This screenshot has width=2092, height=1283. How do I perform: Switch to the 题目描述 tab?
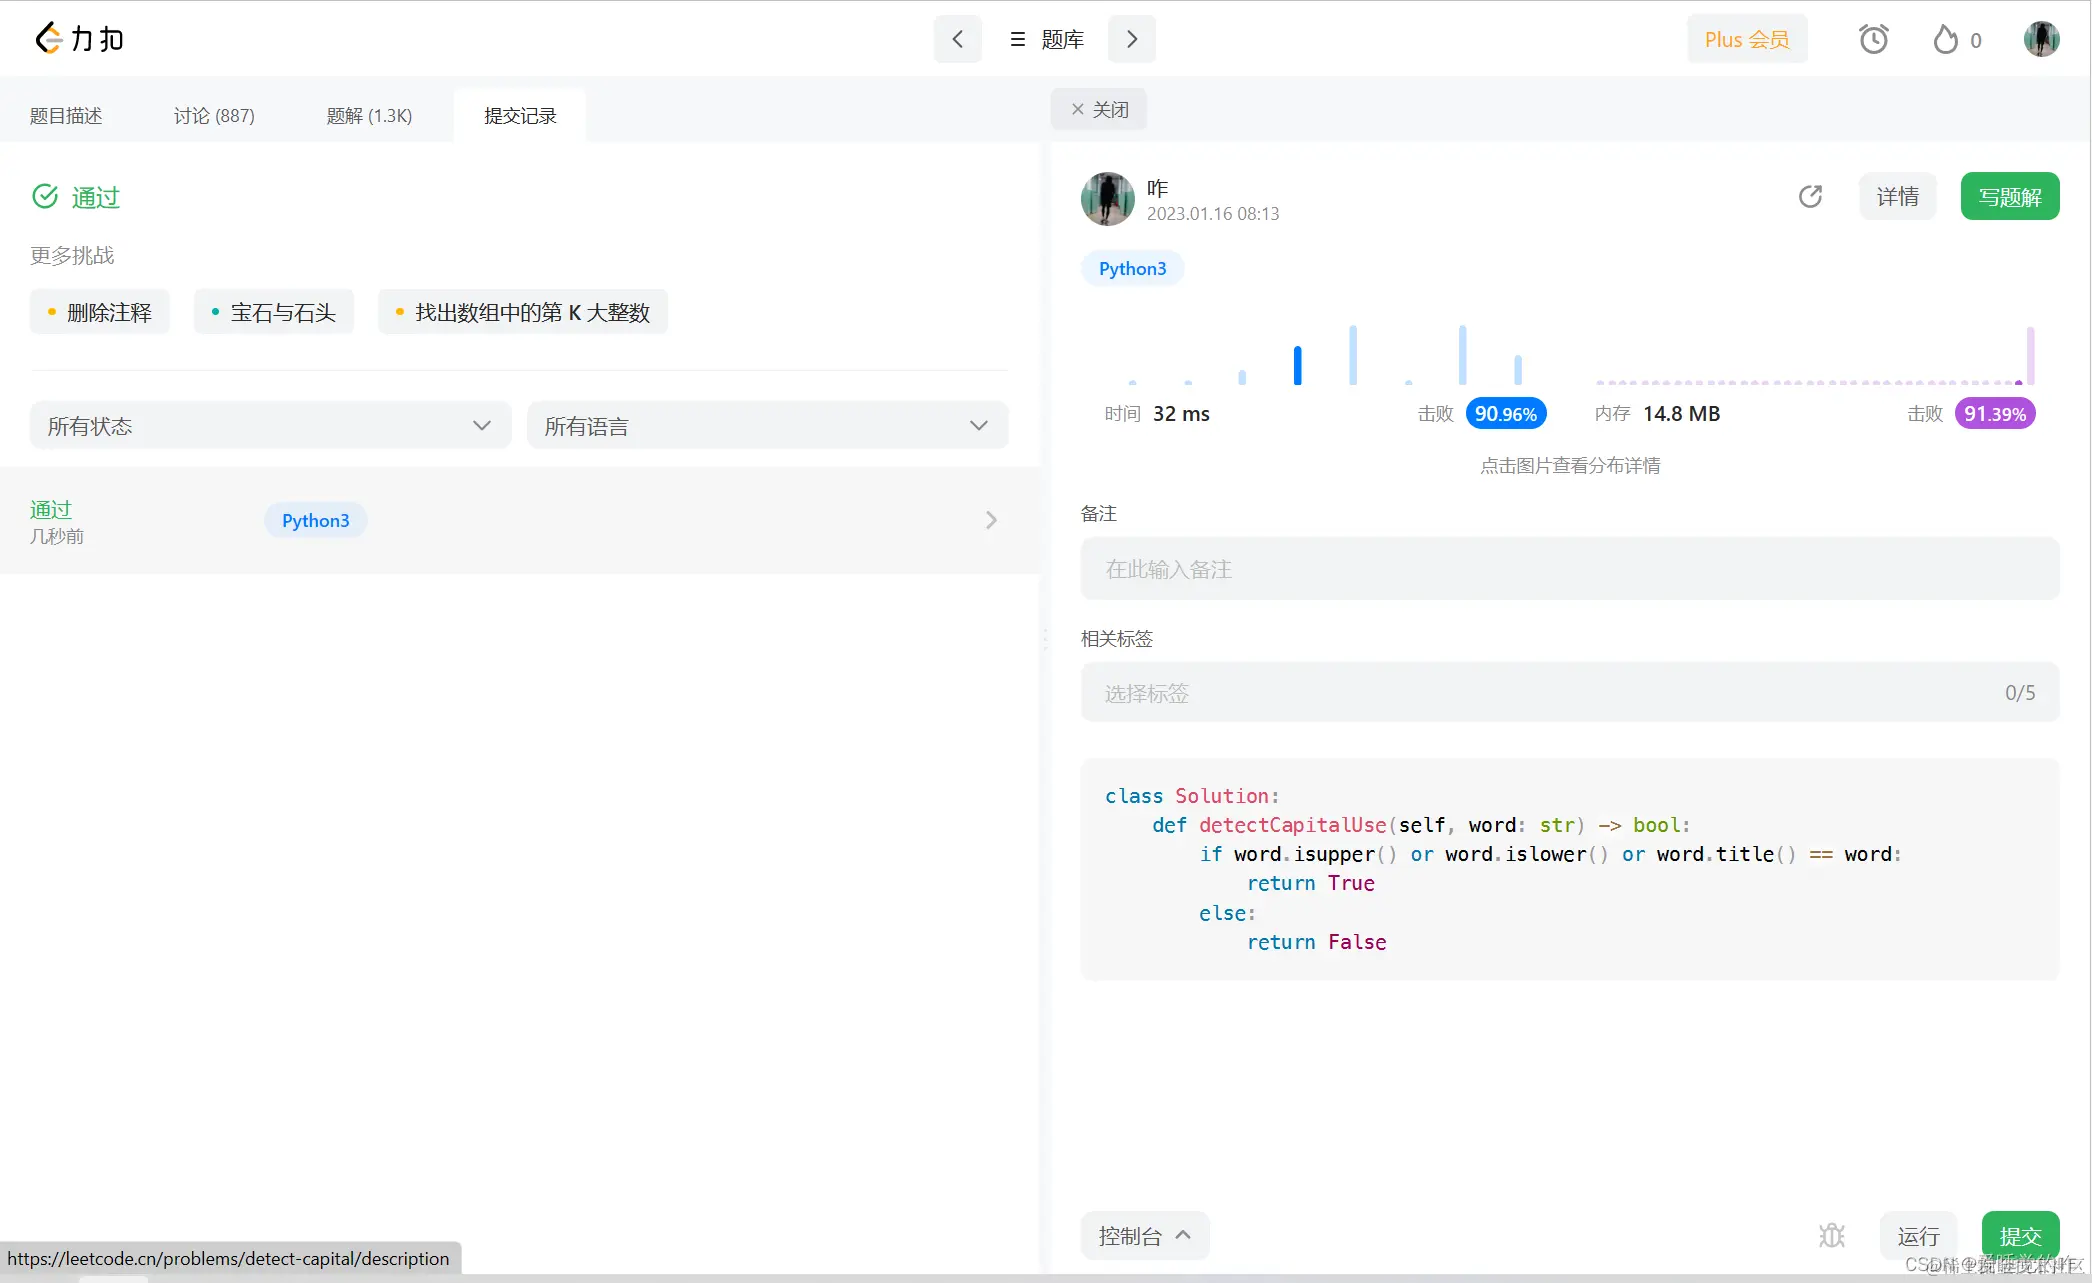(x=66, y=116)
